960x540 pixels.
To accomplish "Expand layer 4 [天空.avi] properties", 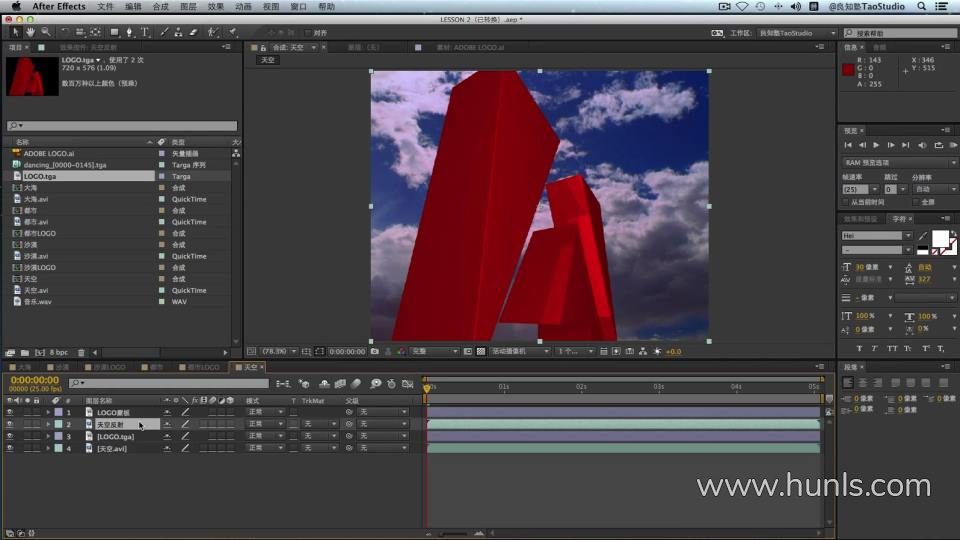I will pos(48,448).
